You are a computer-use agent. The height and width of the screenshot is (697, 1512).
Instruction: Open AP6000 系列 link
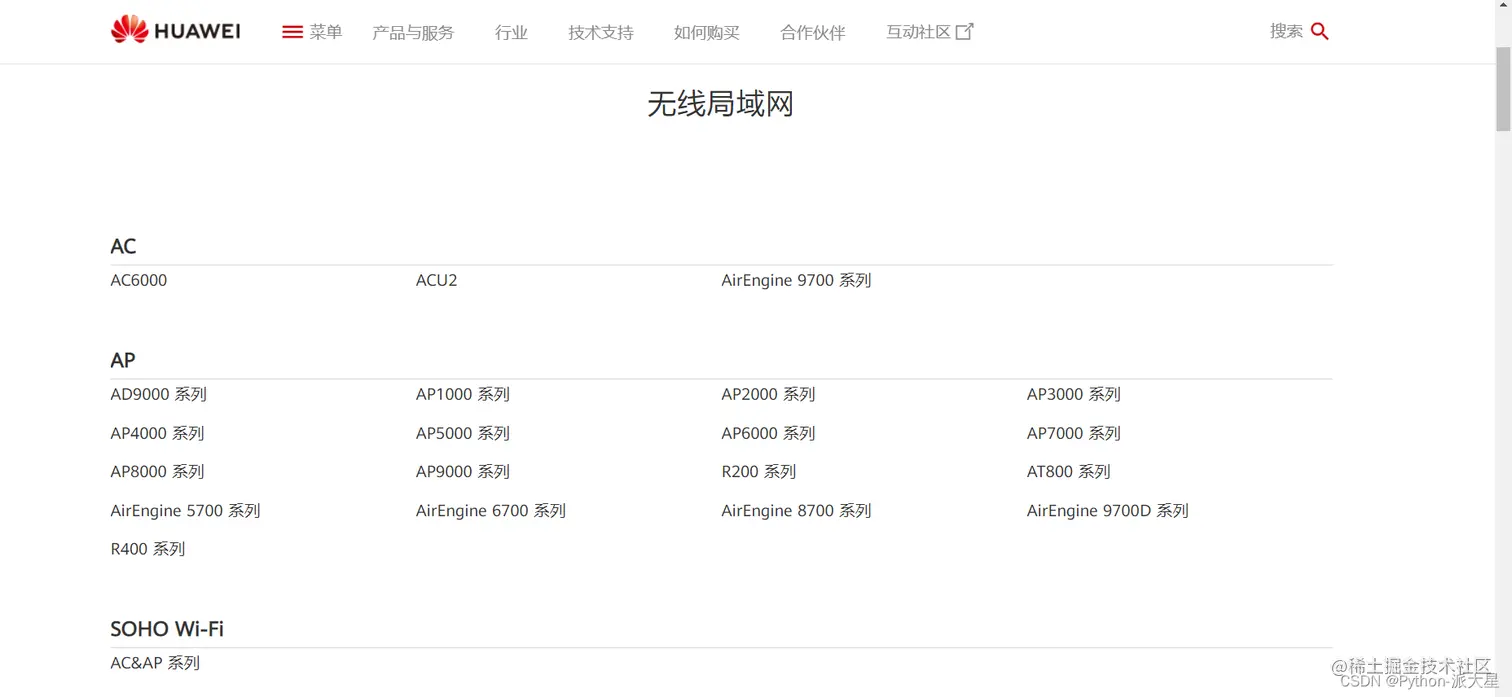click(x=768, y=433)
